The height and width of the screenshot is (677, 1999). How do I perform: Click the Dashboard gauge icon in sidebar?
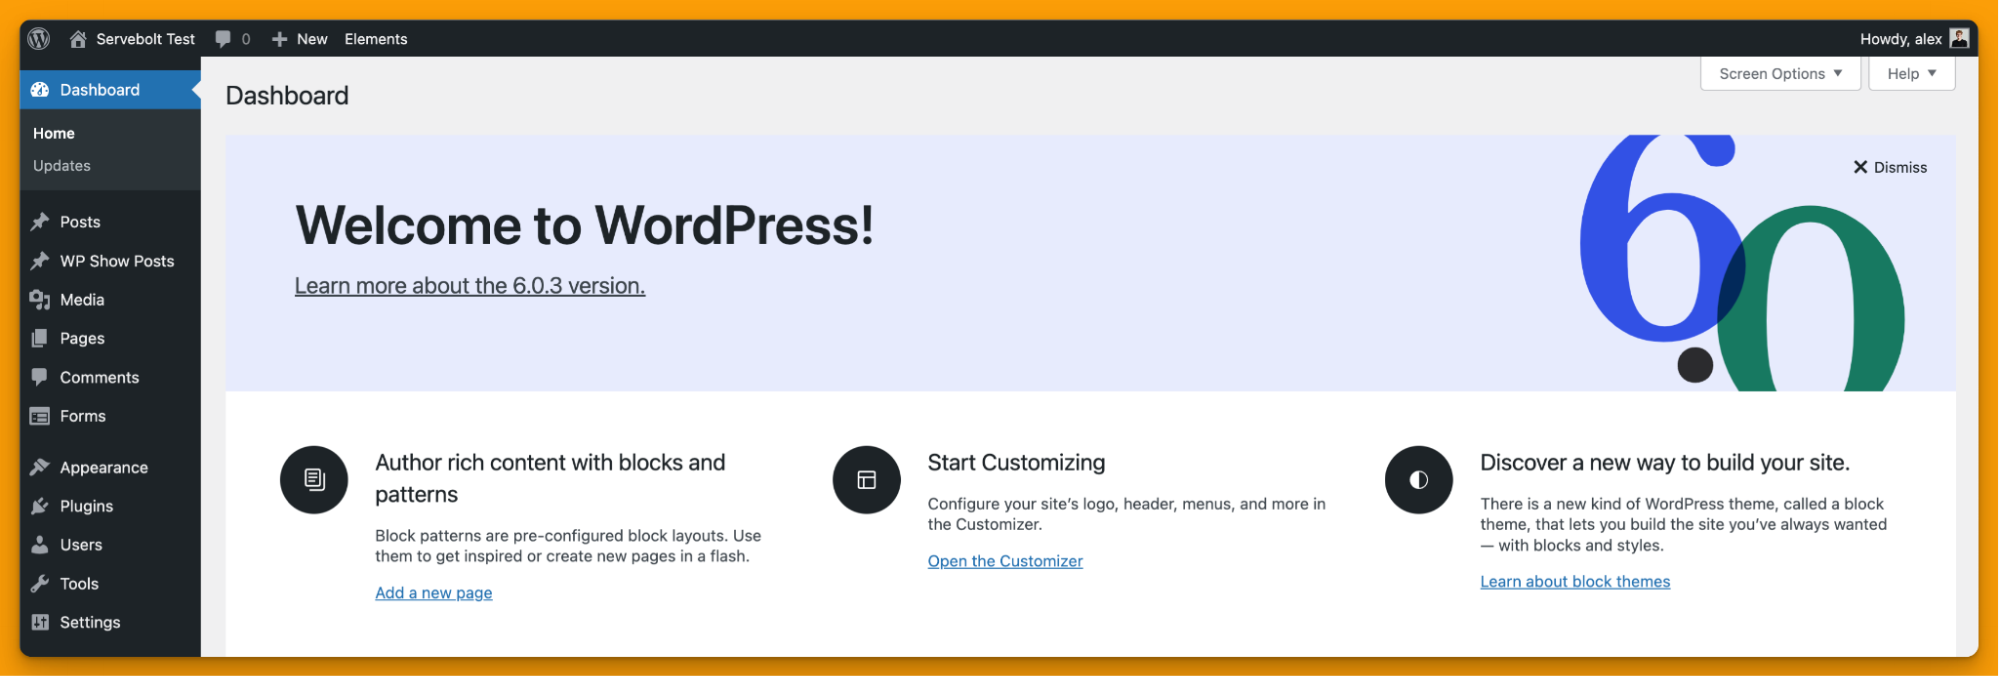40,90
